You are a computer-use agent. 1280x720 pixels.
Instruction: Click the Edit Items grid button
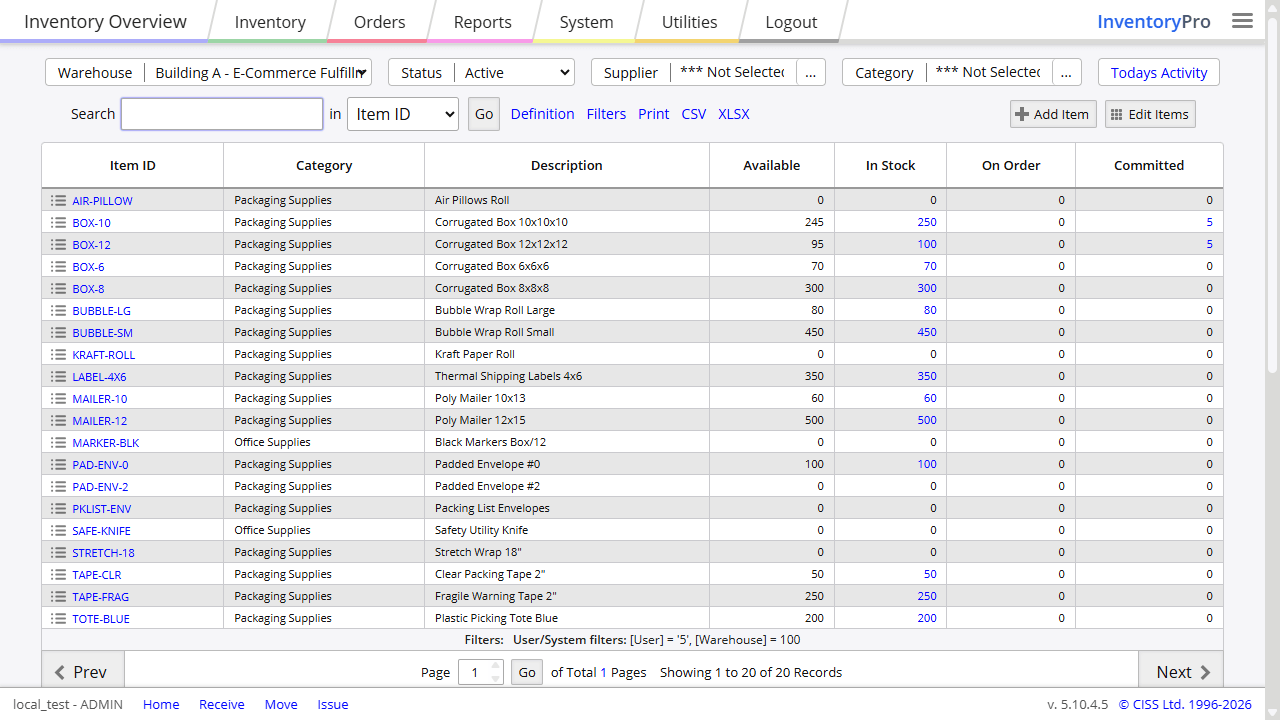click(x=1149, y=114)
